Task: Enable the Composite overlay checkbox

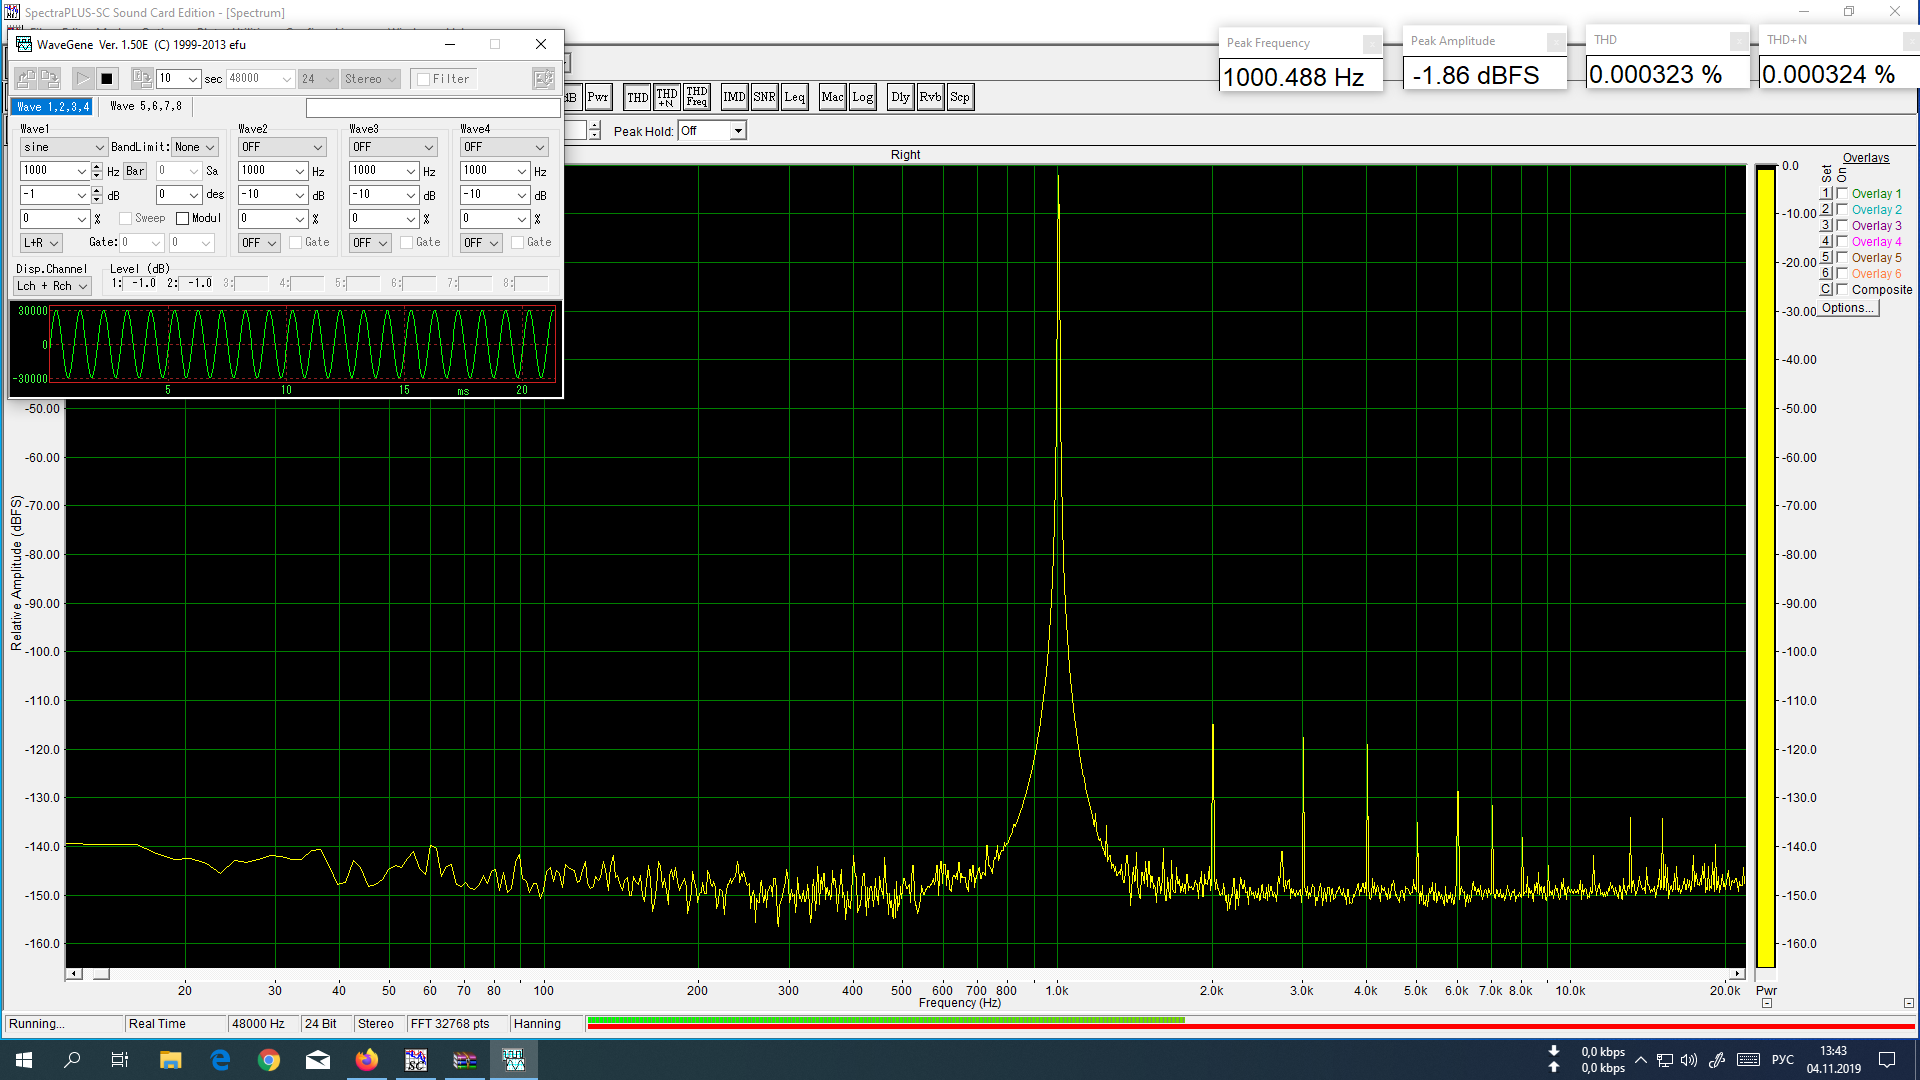Action: (x=1842, y=289)
